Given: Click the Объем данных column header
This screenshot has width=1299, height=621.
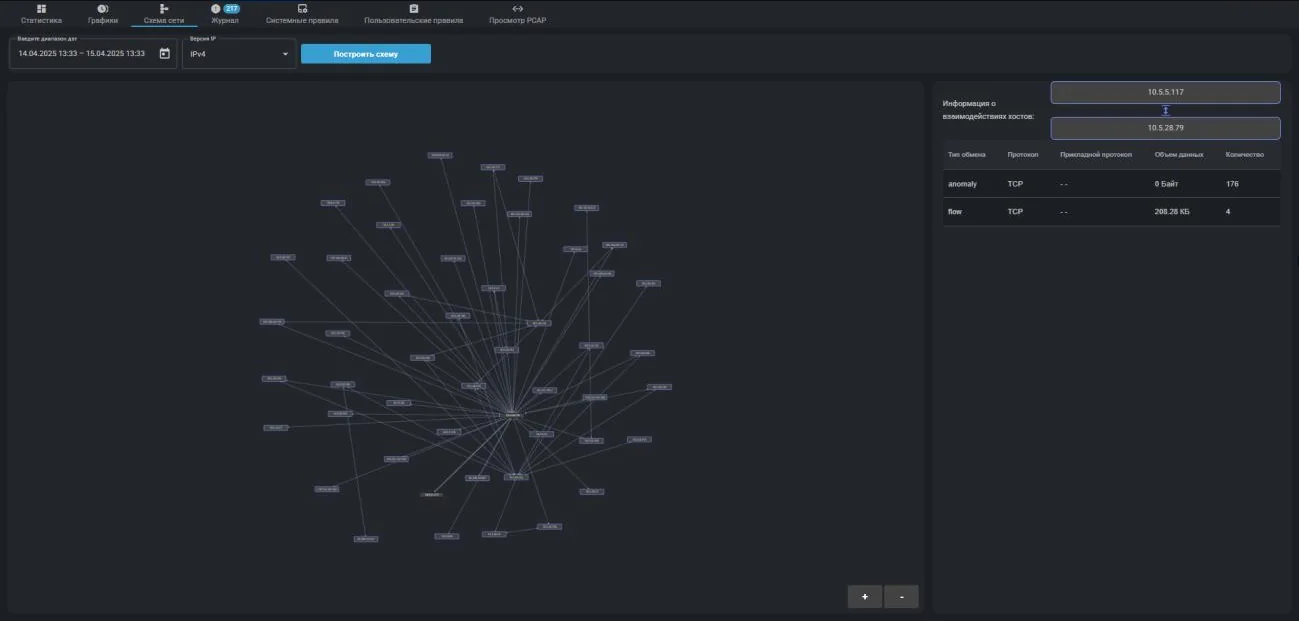Looking at the screenshot, I should [1179, 155].
